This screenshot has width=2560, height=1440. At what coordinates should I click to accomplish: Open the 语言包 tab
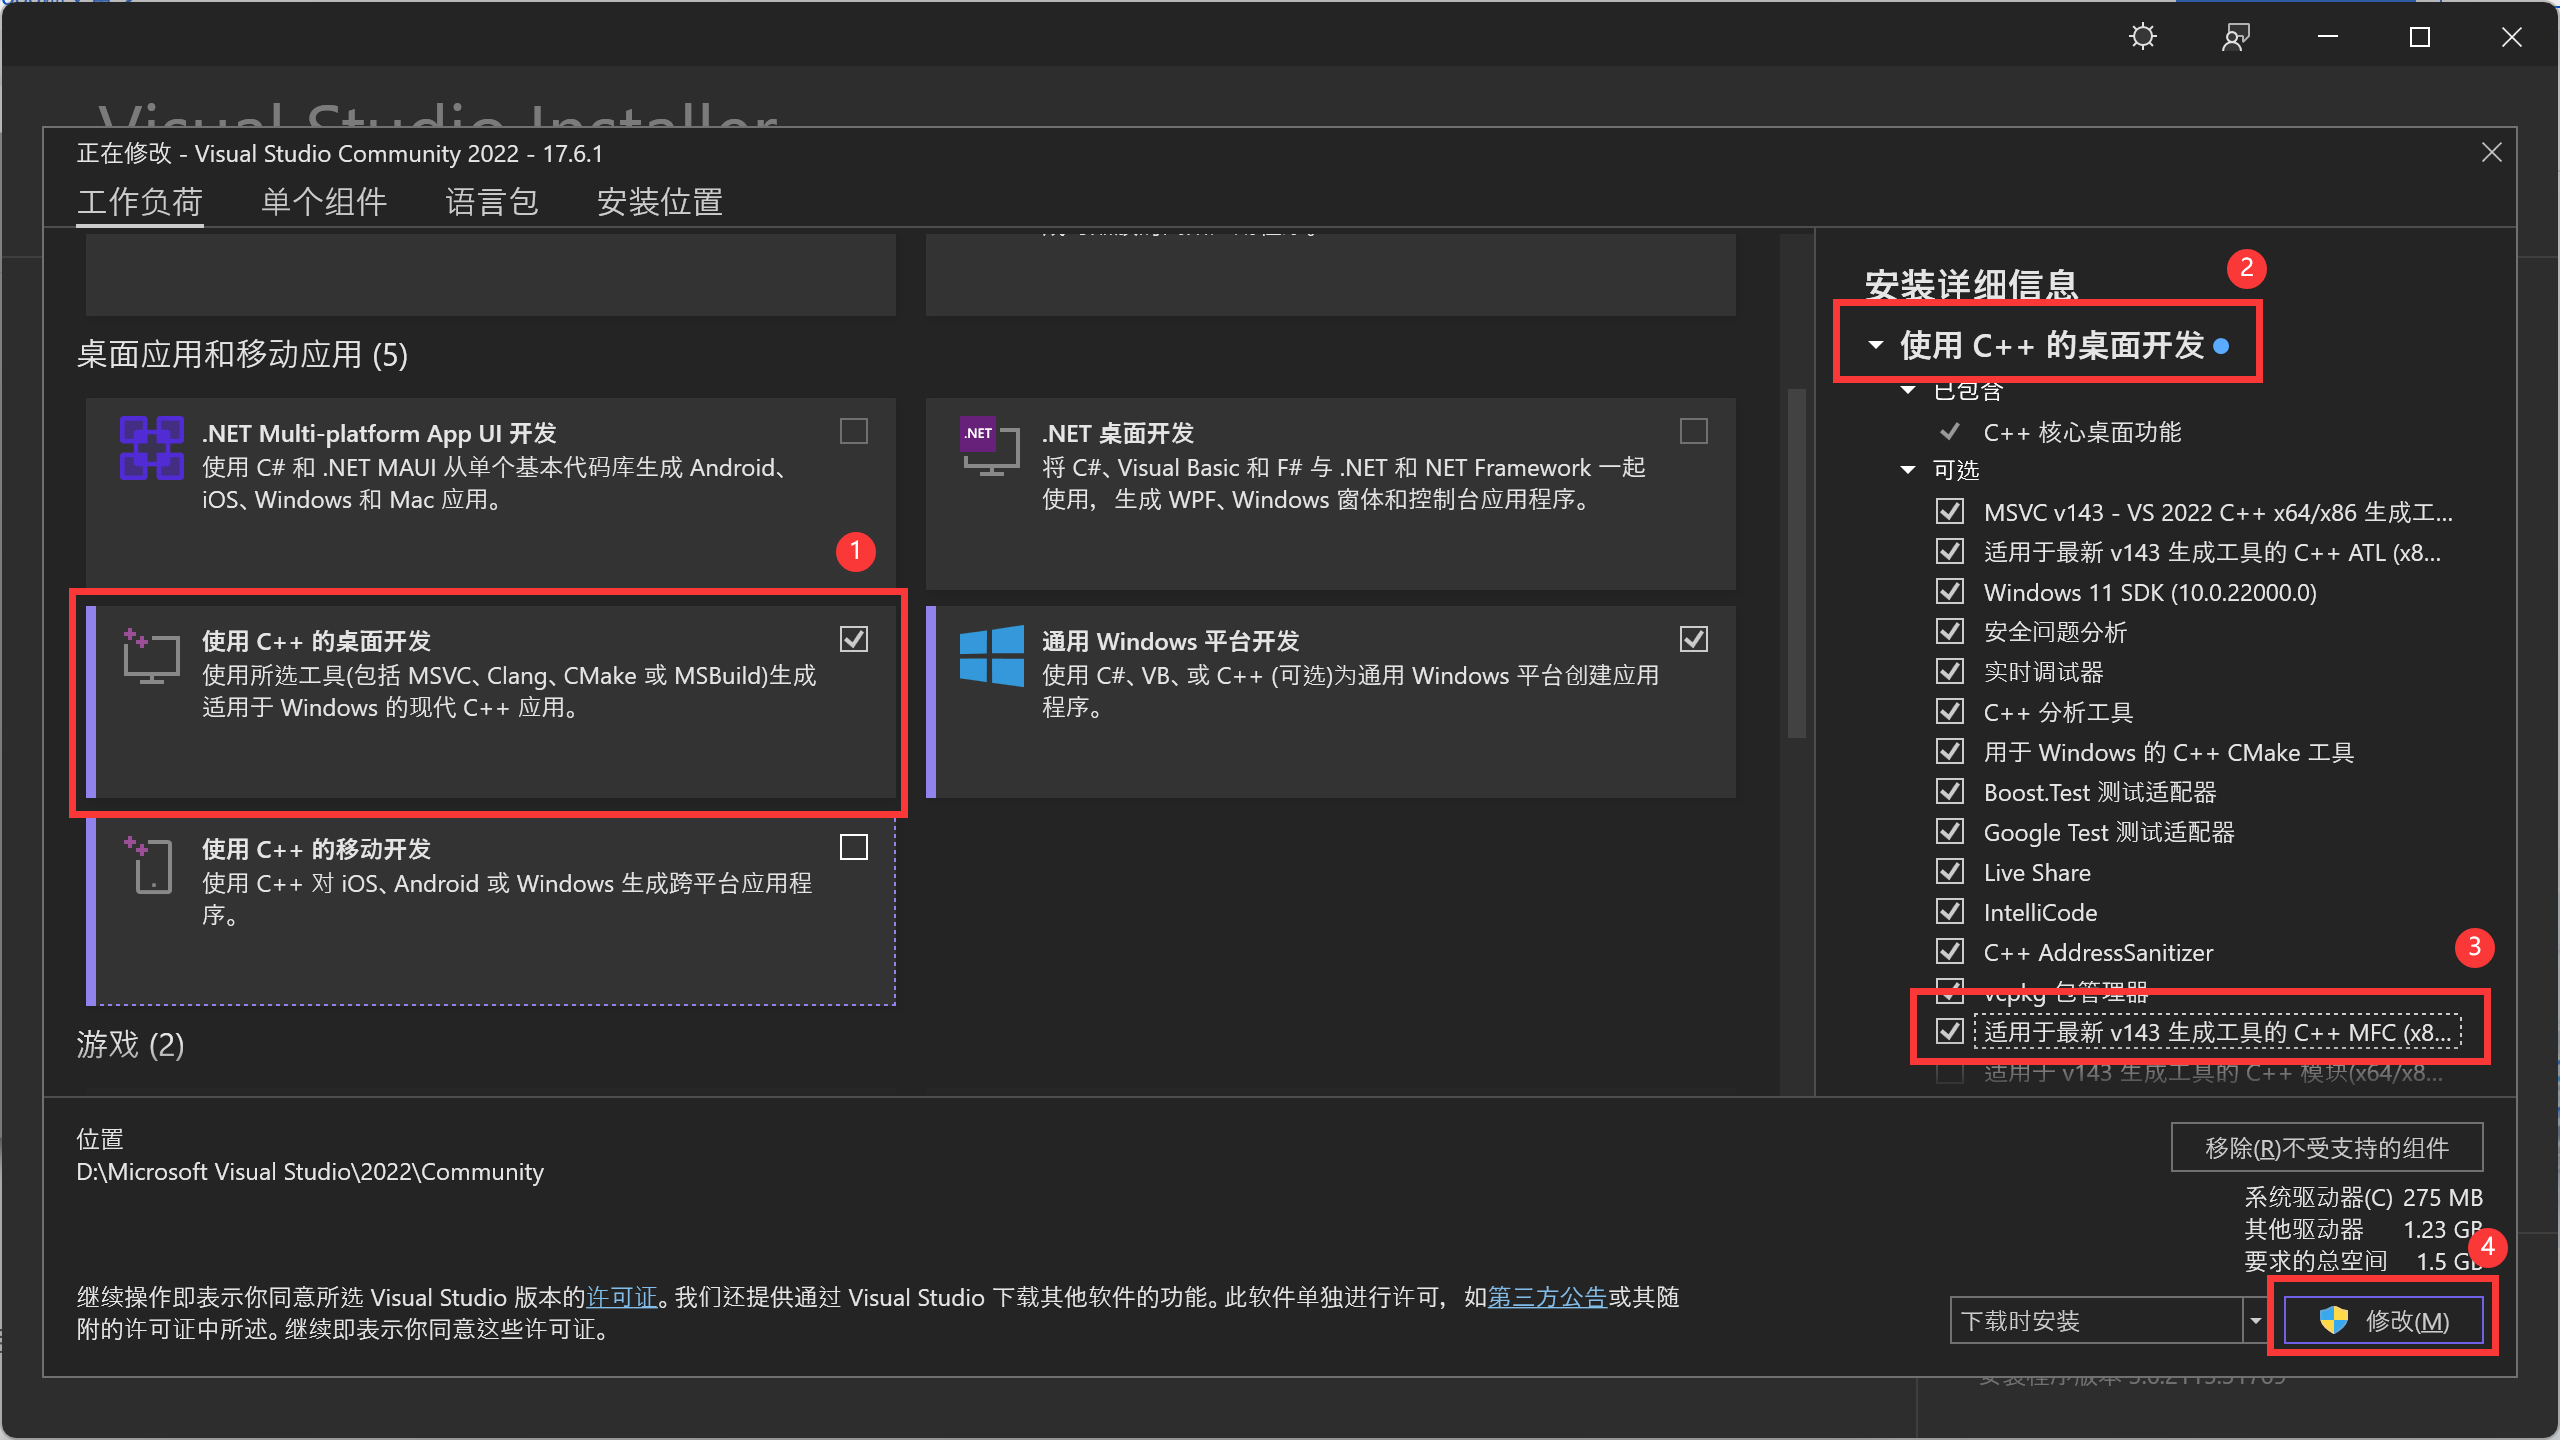coord(491,202)
